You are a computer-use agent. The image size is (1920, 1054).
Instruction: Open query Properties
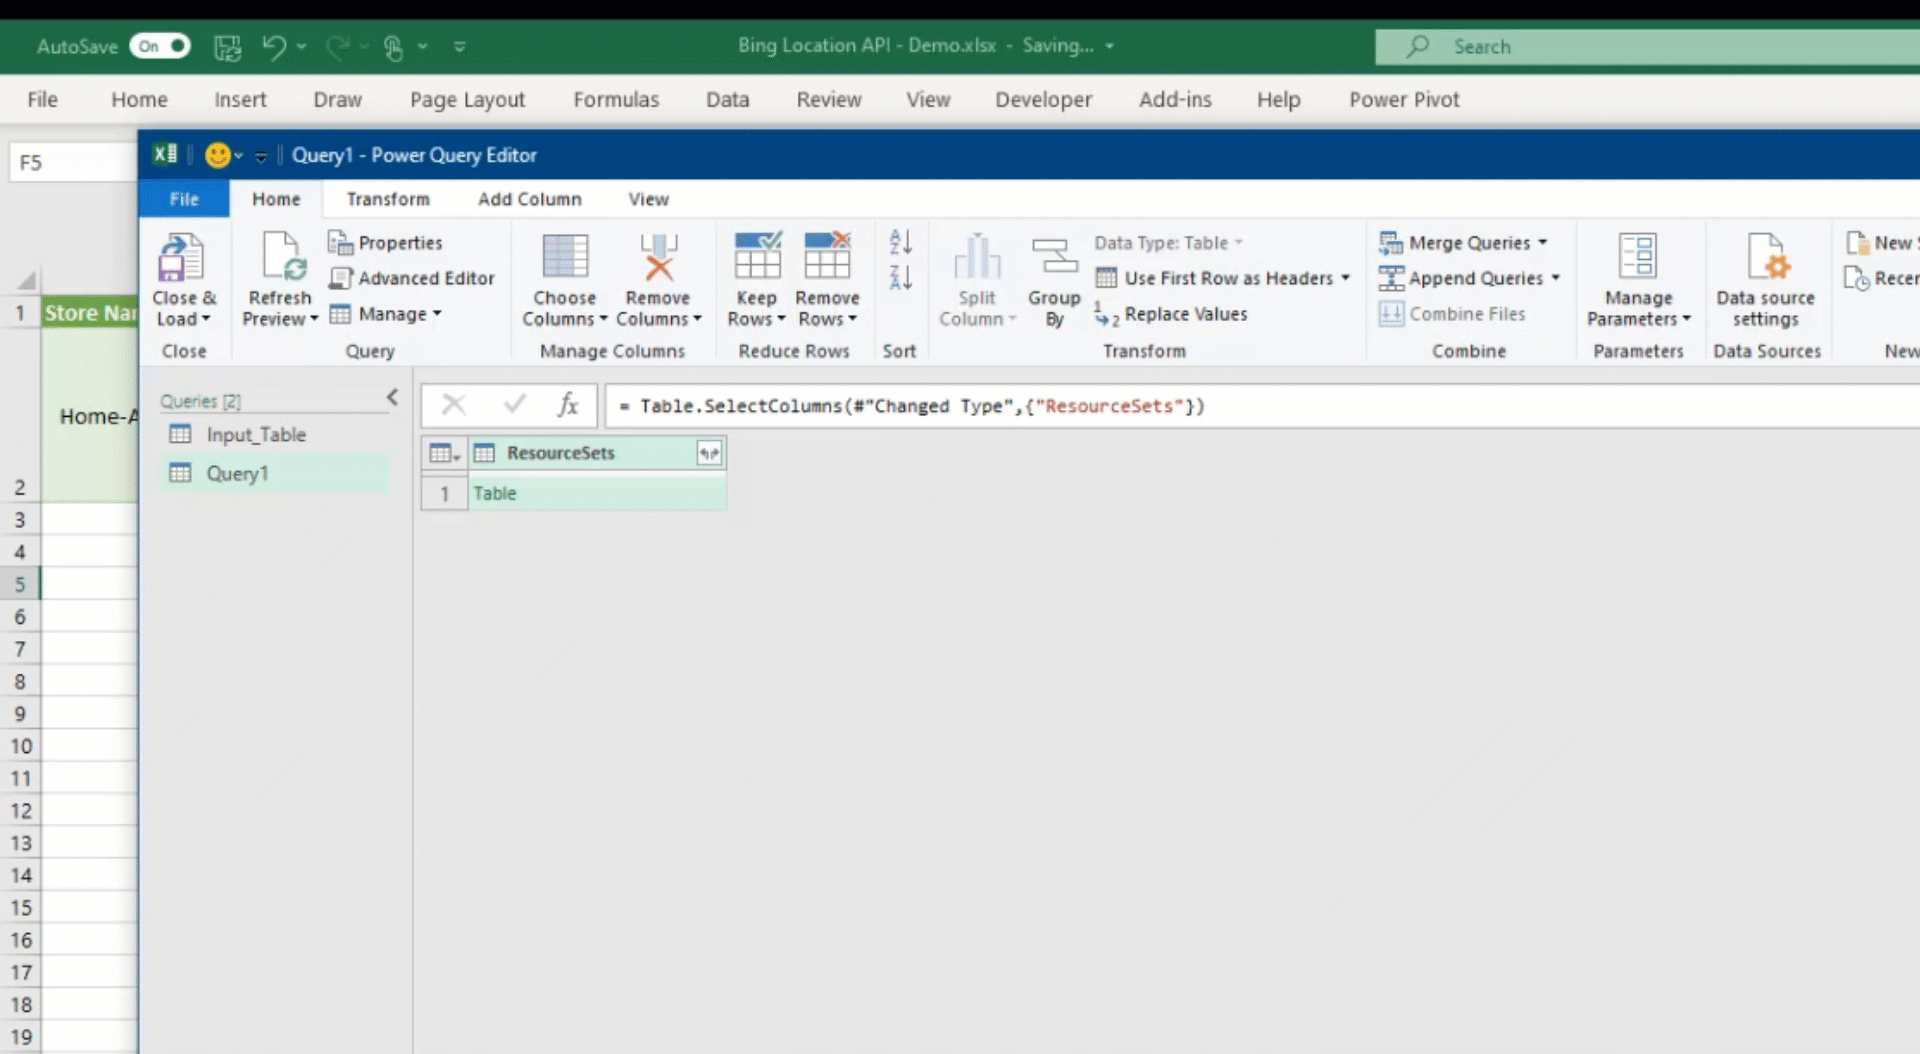pyautogui.click(x=385, y=243)
